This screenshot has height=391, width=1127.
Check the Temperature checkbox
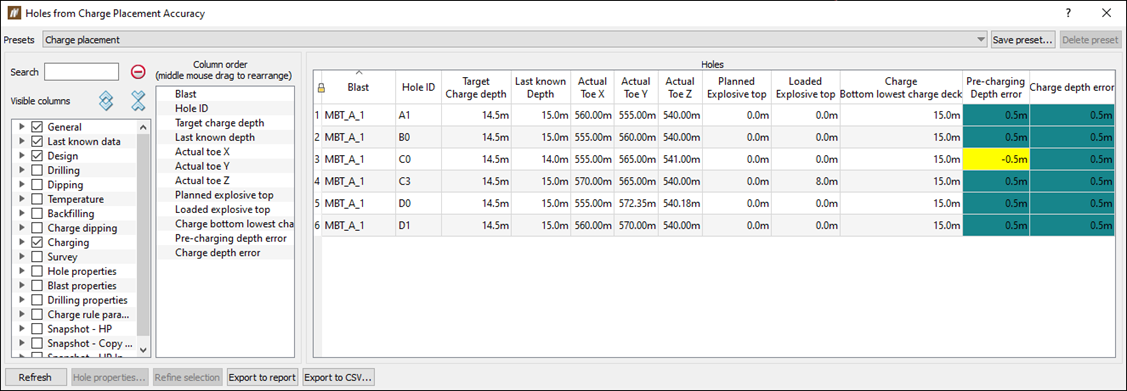click(37, 199)
